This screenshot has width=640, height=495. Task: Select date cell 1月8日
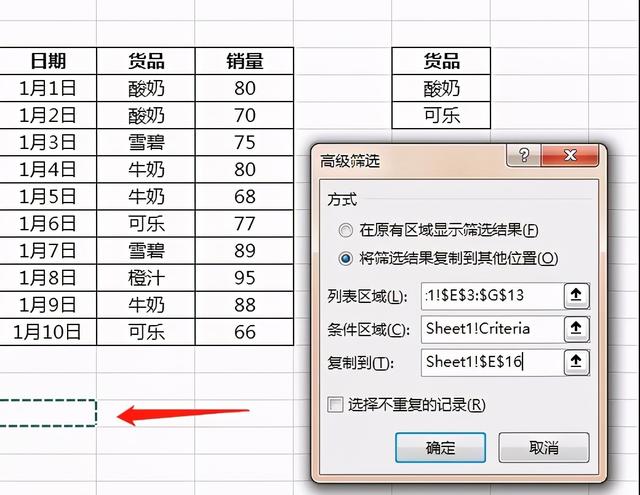point(48,278)
